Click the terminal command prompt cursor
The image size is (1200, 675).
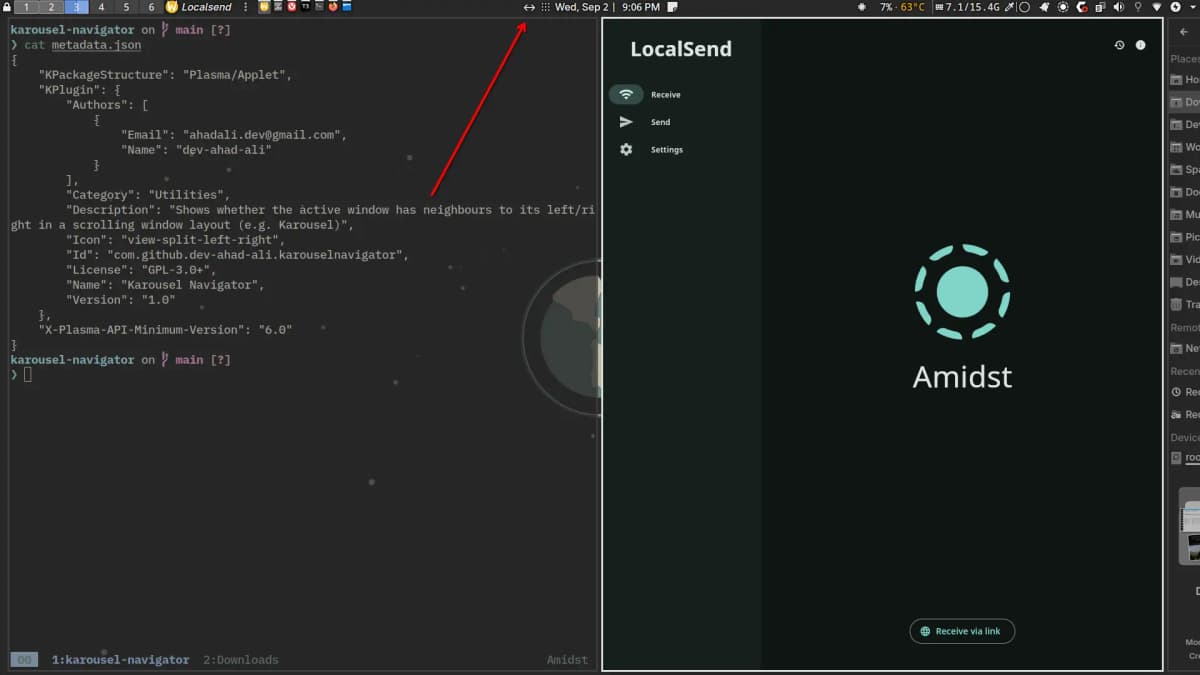point(28,374)
